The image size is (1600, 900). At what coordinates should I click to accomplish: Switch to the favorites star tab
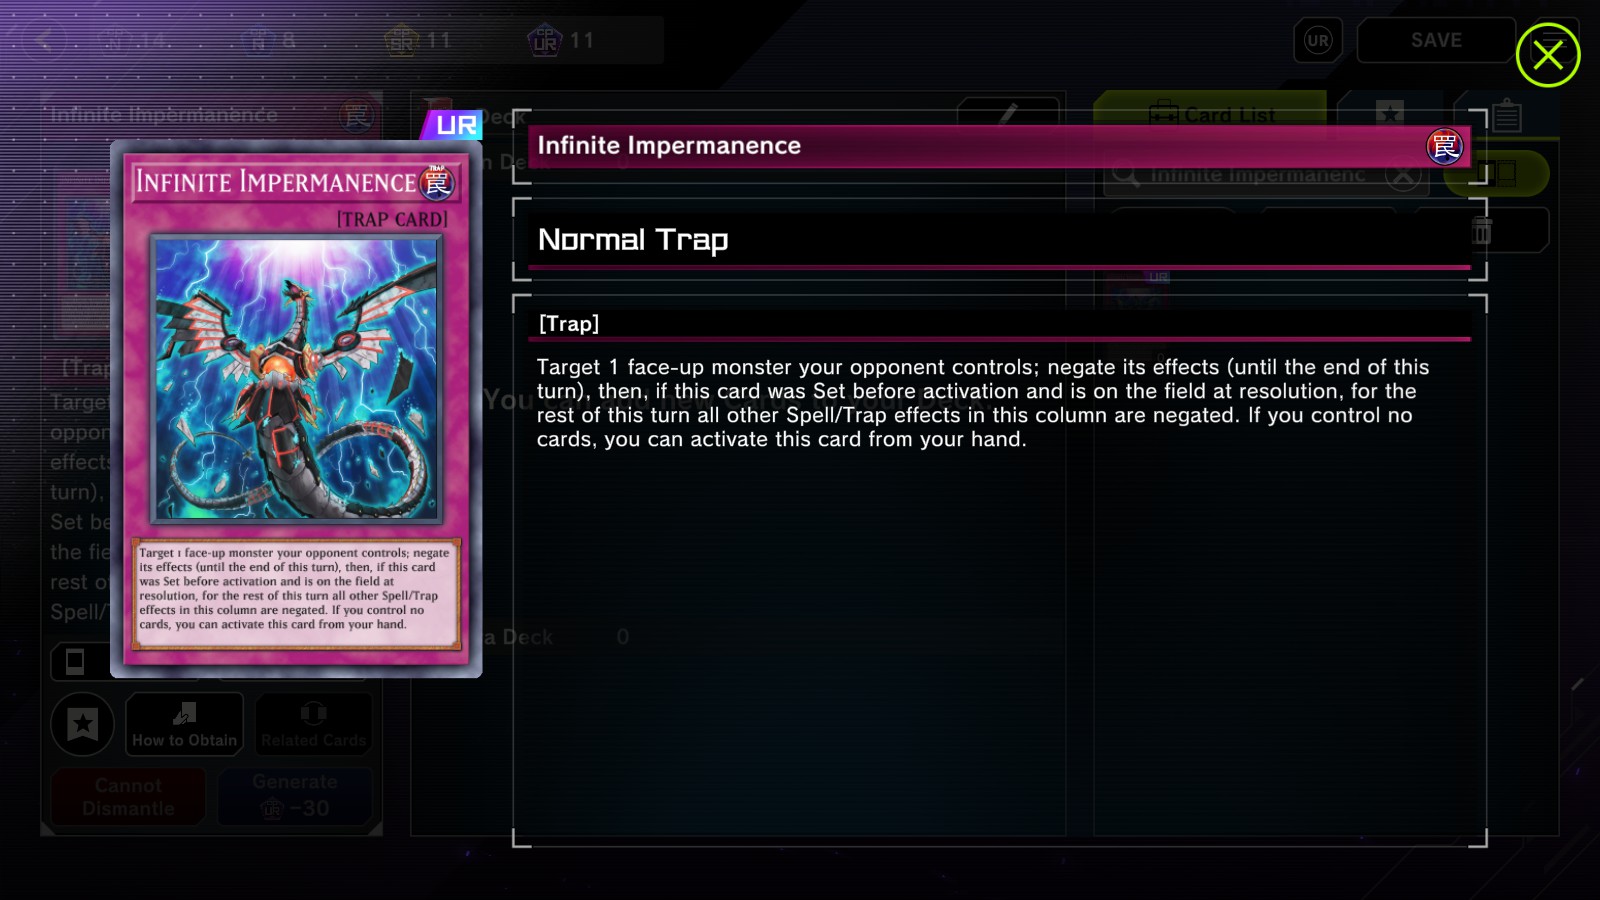click(1389, 114)
